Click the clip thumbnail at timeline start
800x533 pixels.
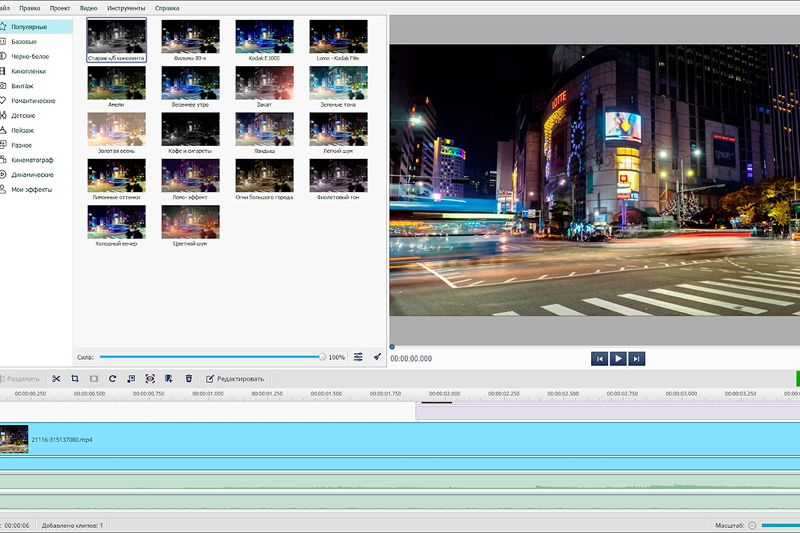click(14, 439)
